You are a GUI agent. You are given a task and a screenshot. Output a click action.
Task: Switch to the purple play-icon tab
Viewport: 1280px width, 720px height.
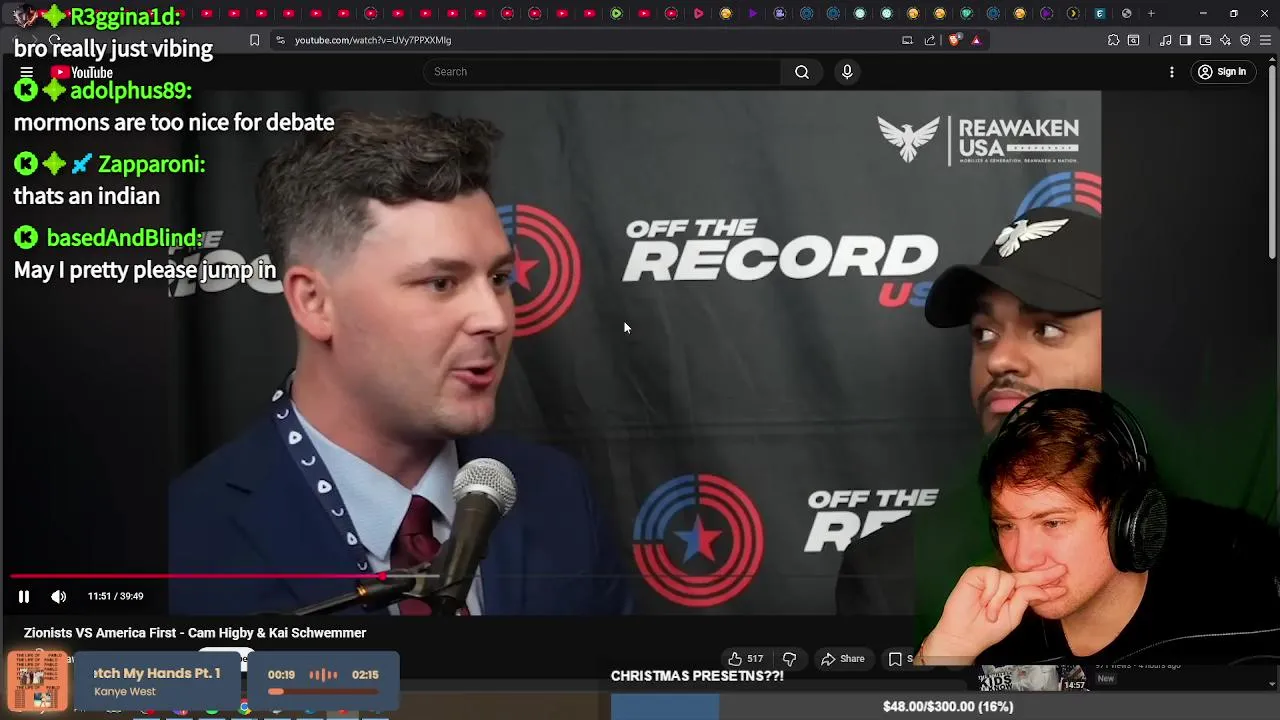pyautogui.click(x=753, y=13)
